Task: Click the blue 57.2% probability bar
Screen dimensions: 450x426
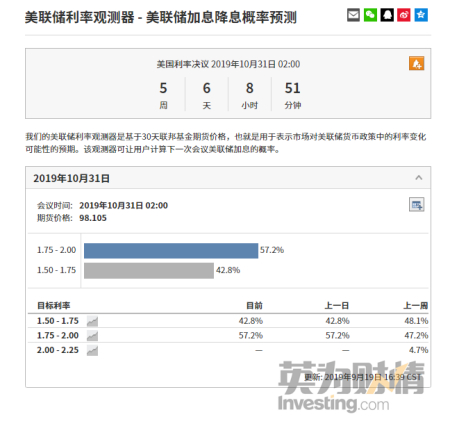Action: (x=171, y=251)
